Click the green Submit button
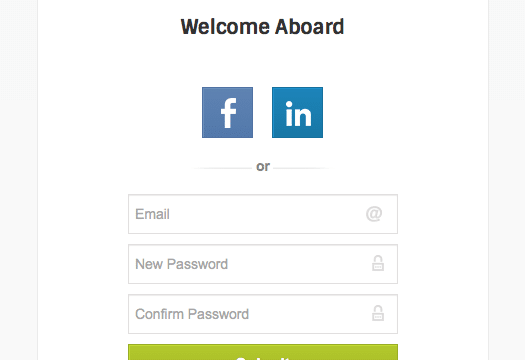 coord(263,352)
